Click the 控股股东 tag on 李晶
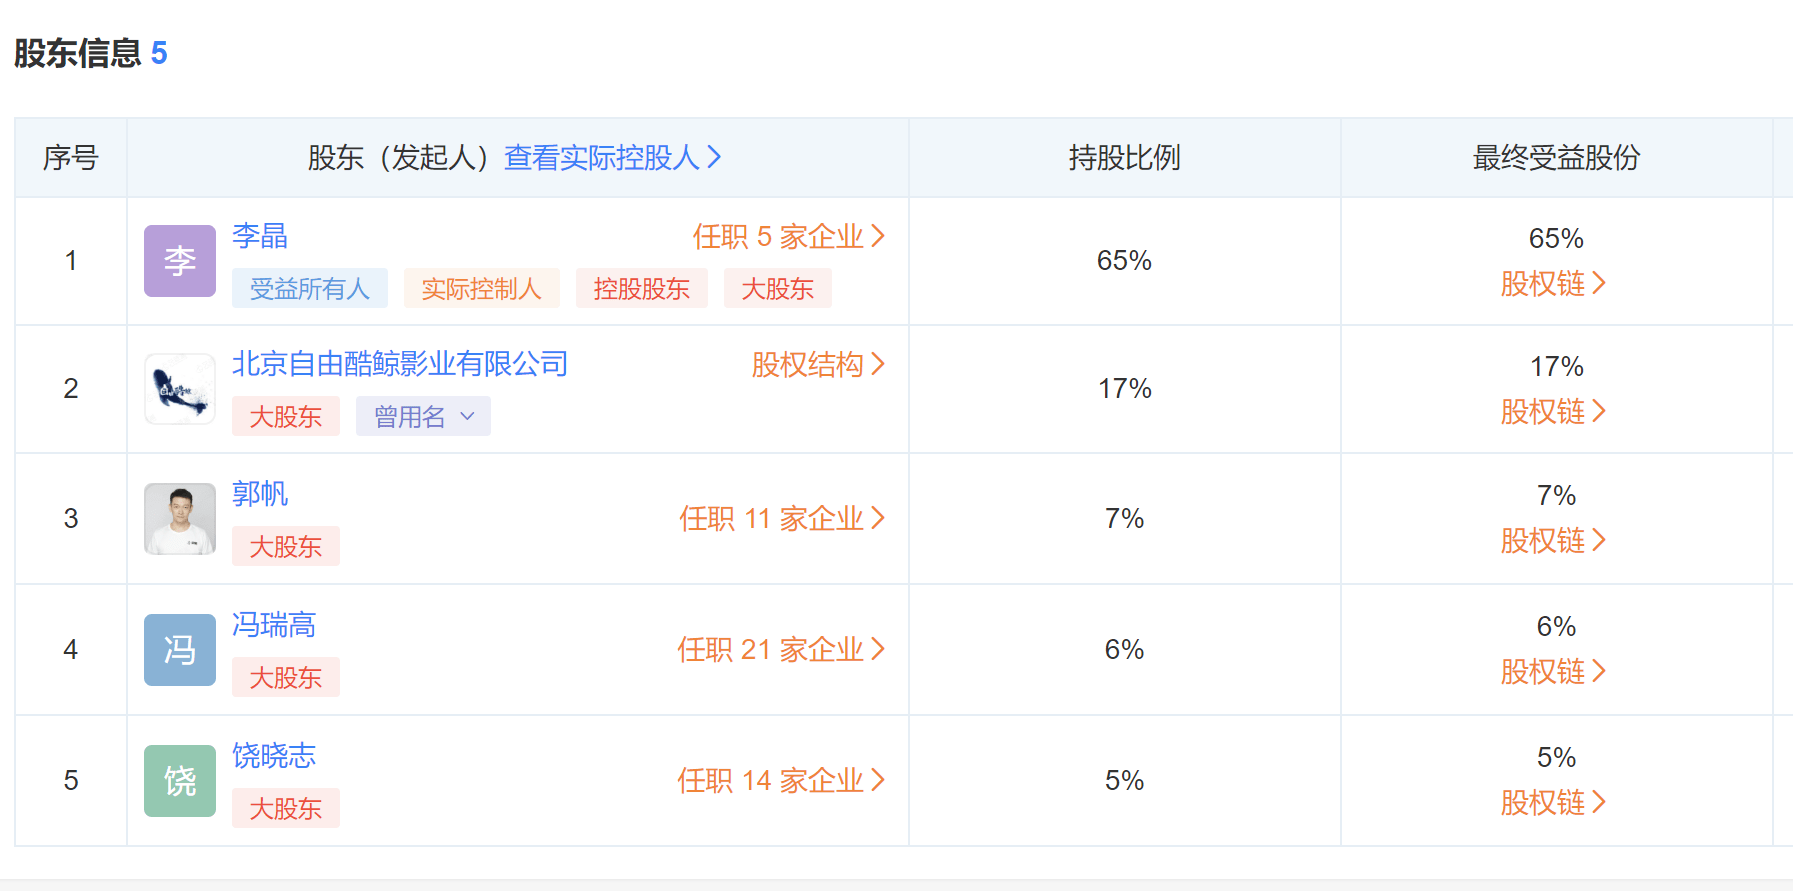The image size is (1793, 891). (x=641, y=289)
